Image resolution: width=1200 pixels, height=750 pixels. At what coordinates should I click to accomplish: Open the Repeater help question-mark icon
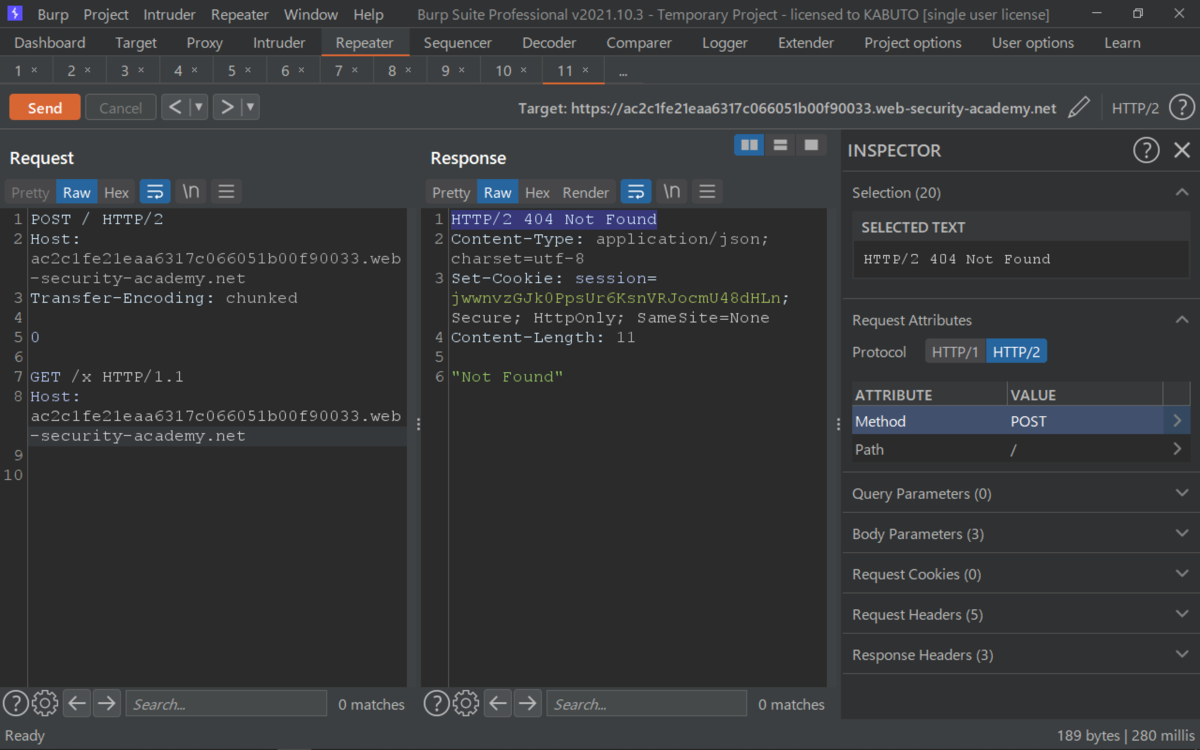click(1181, 108)
